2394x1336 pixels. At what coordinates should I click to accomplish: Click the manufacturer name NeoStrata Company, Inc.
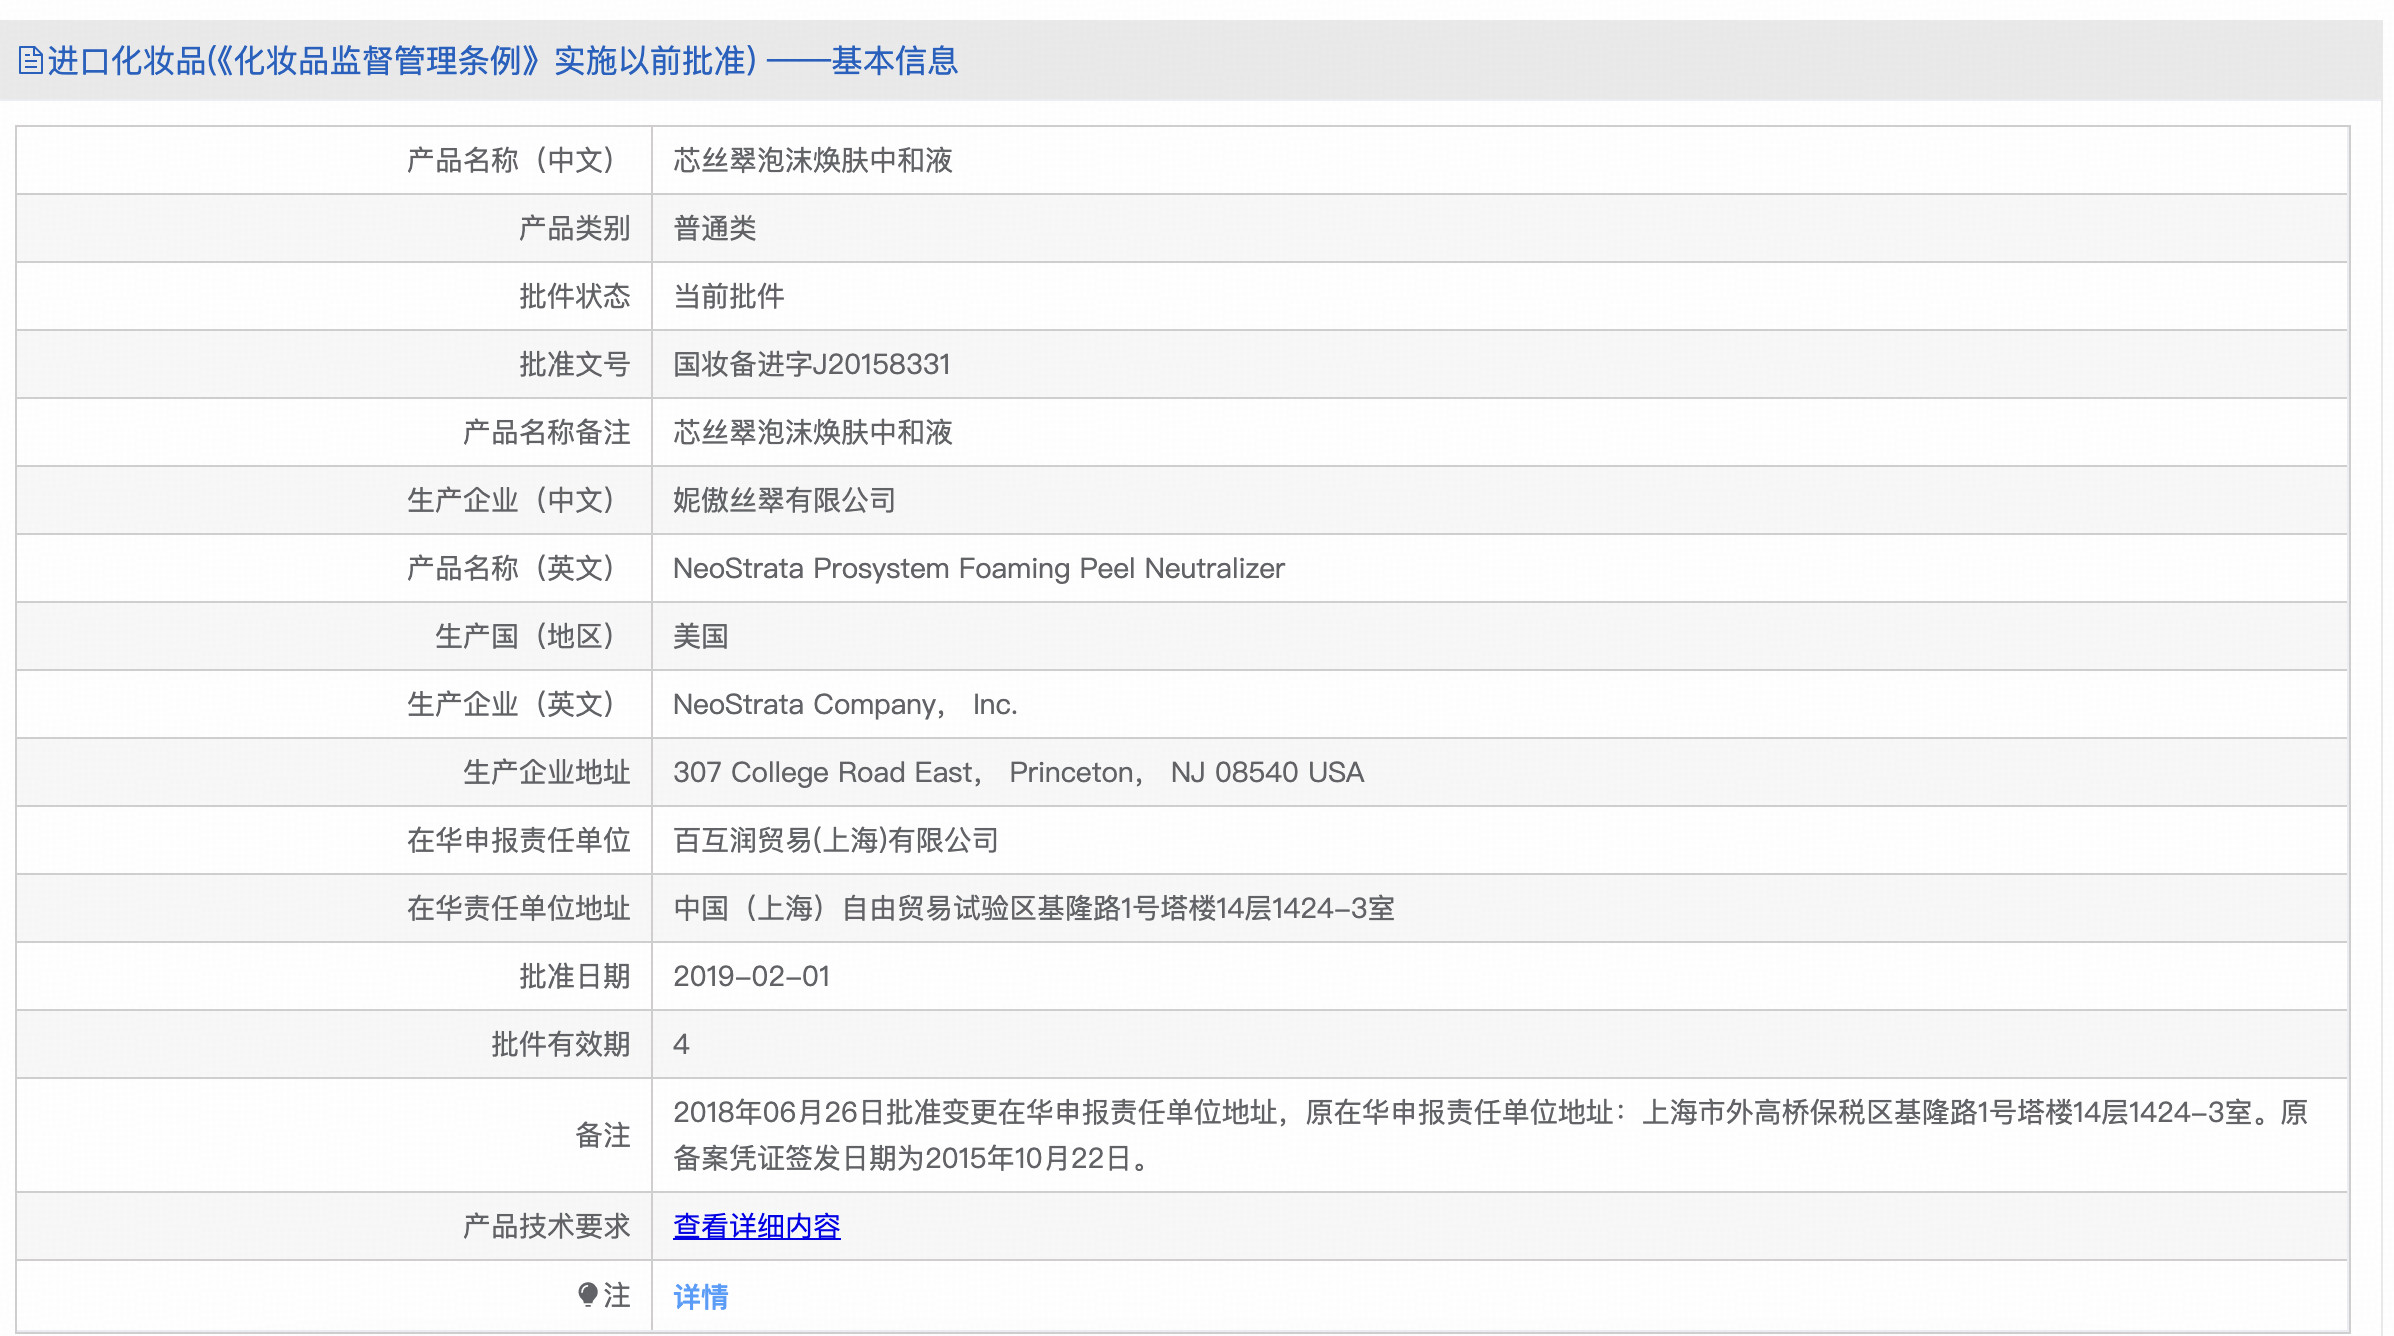point(844,704)
